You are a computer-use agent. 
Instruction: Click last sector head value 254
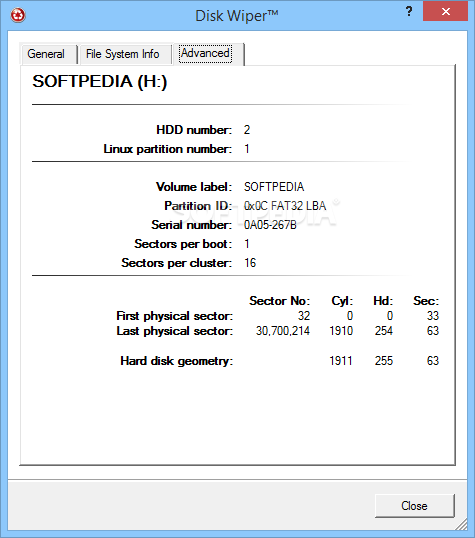coord(384,331)
